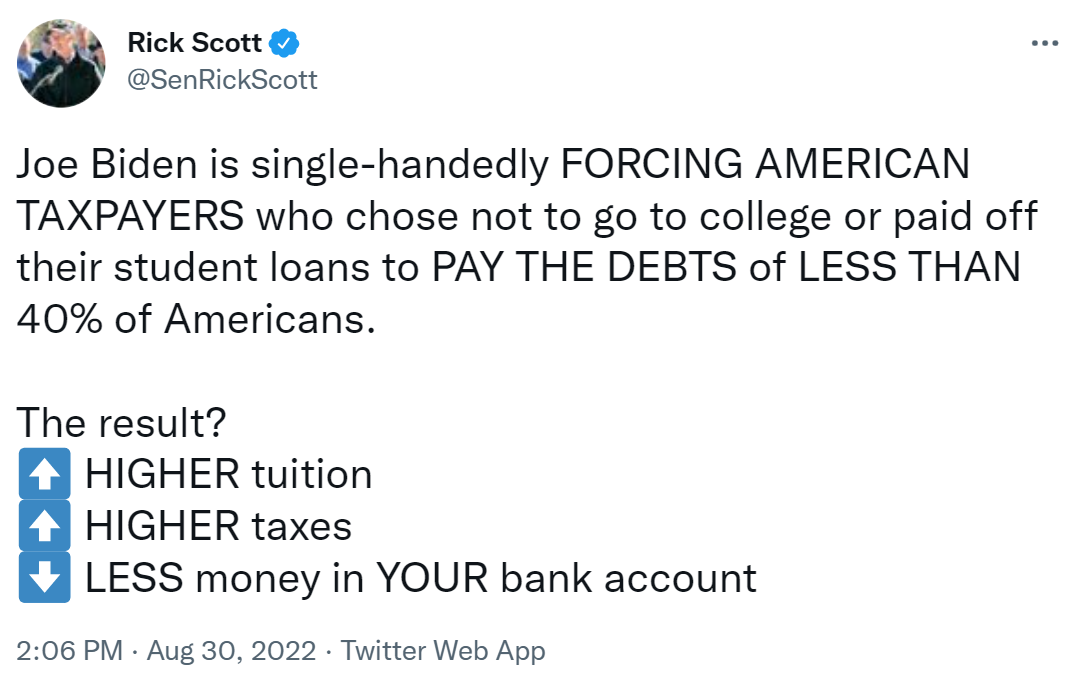Image resolution: width=1076 pixels, height=678 pixels.
Task: Click 'Joe Biden' at tweet start
Action: coord(107,164)
